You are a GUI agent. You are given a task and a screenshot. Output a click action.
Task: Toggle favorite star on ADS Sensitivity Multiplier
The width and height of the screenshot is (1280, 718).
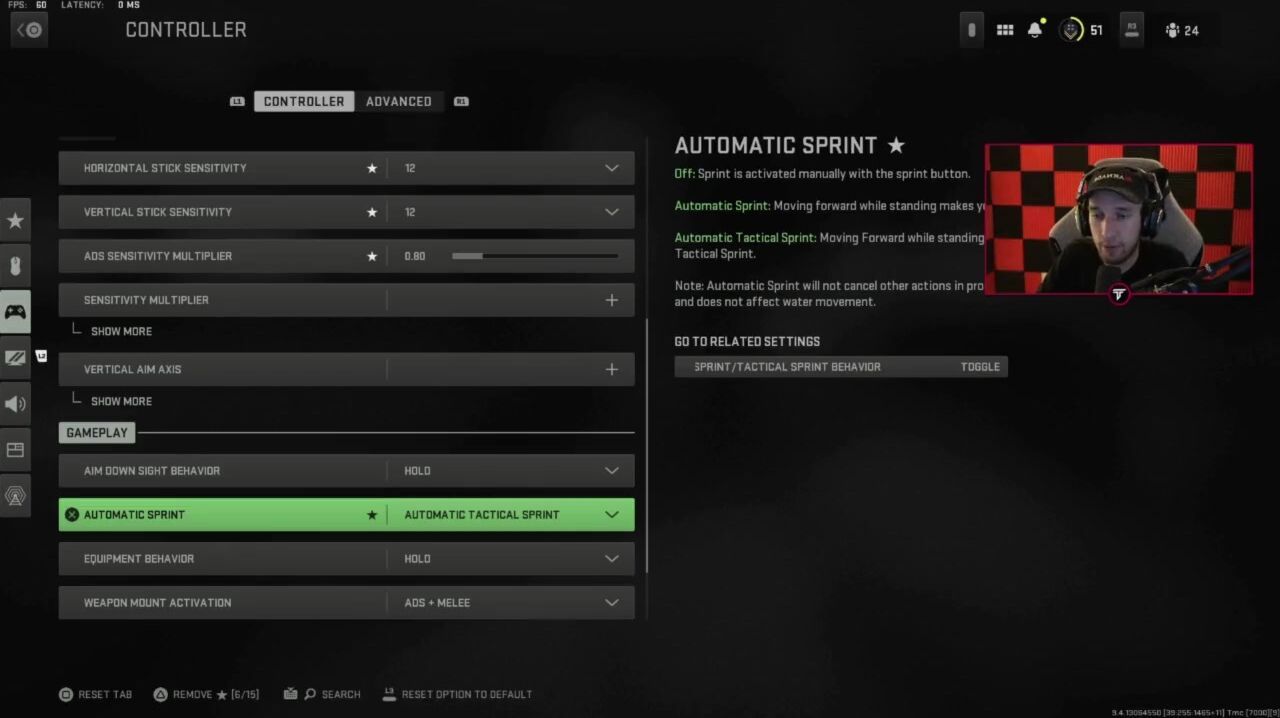[372, 256]
